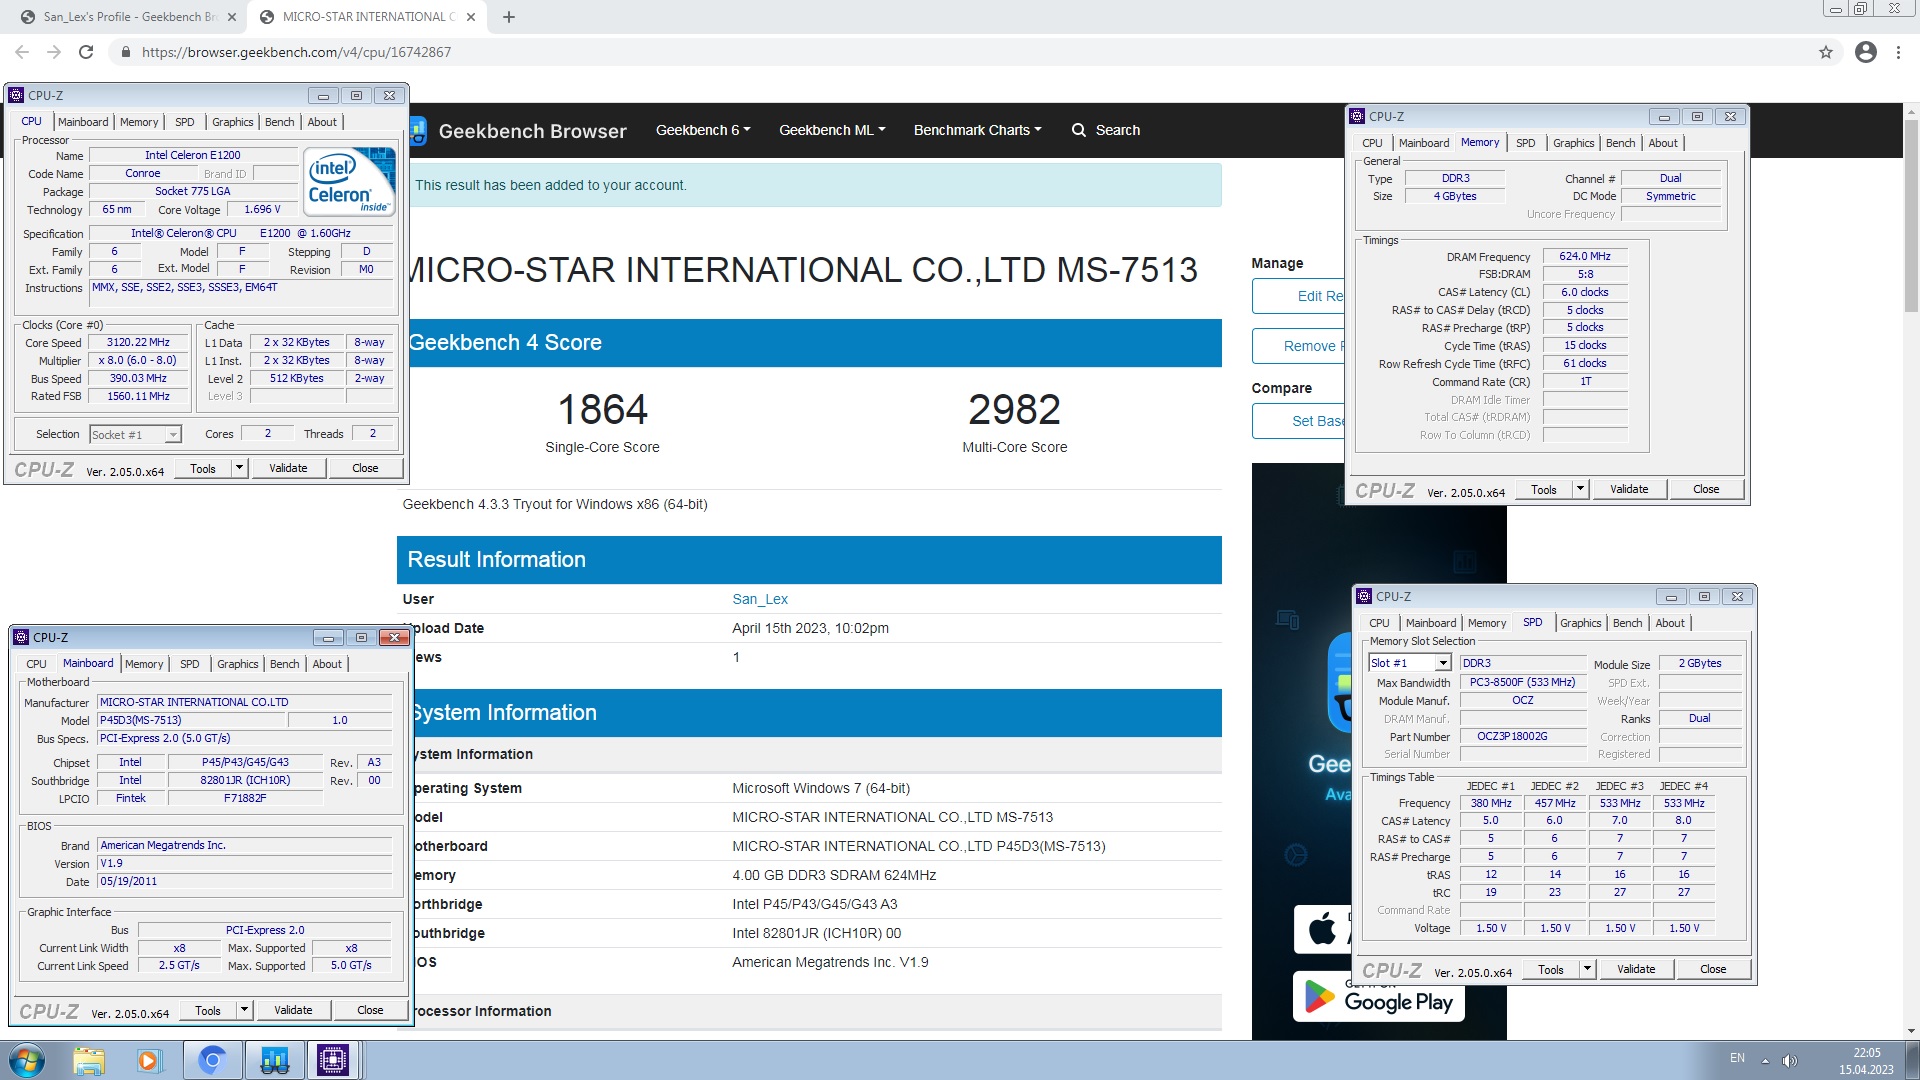Open Chrome's three-dot menu

pyautogui.click(x=1898, y=52)
